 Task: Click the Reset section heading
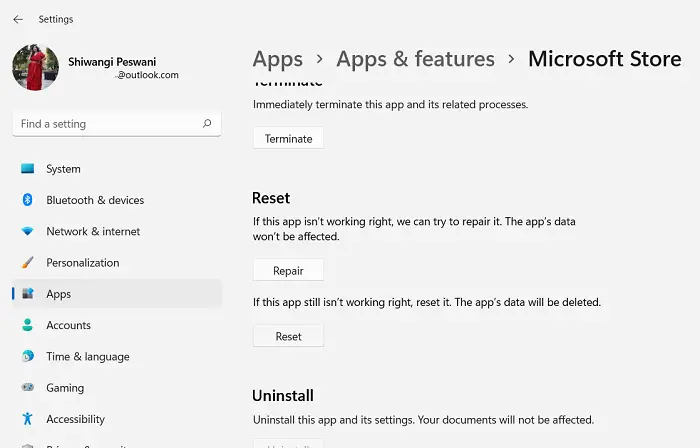[x=271, y=198]
